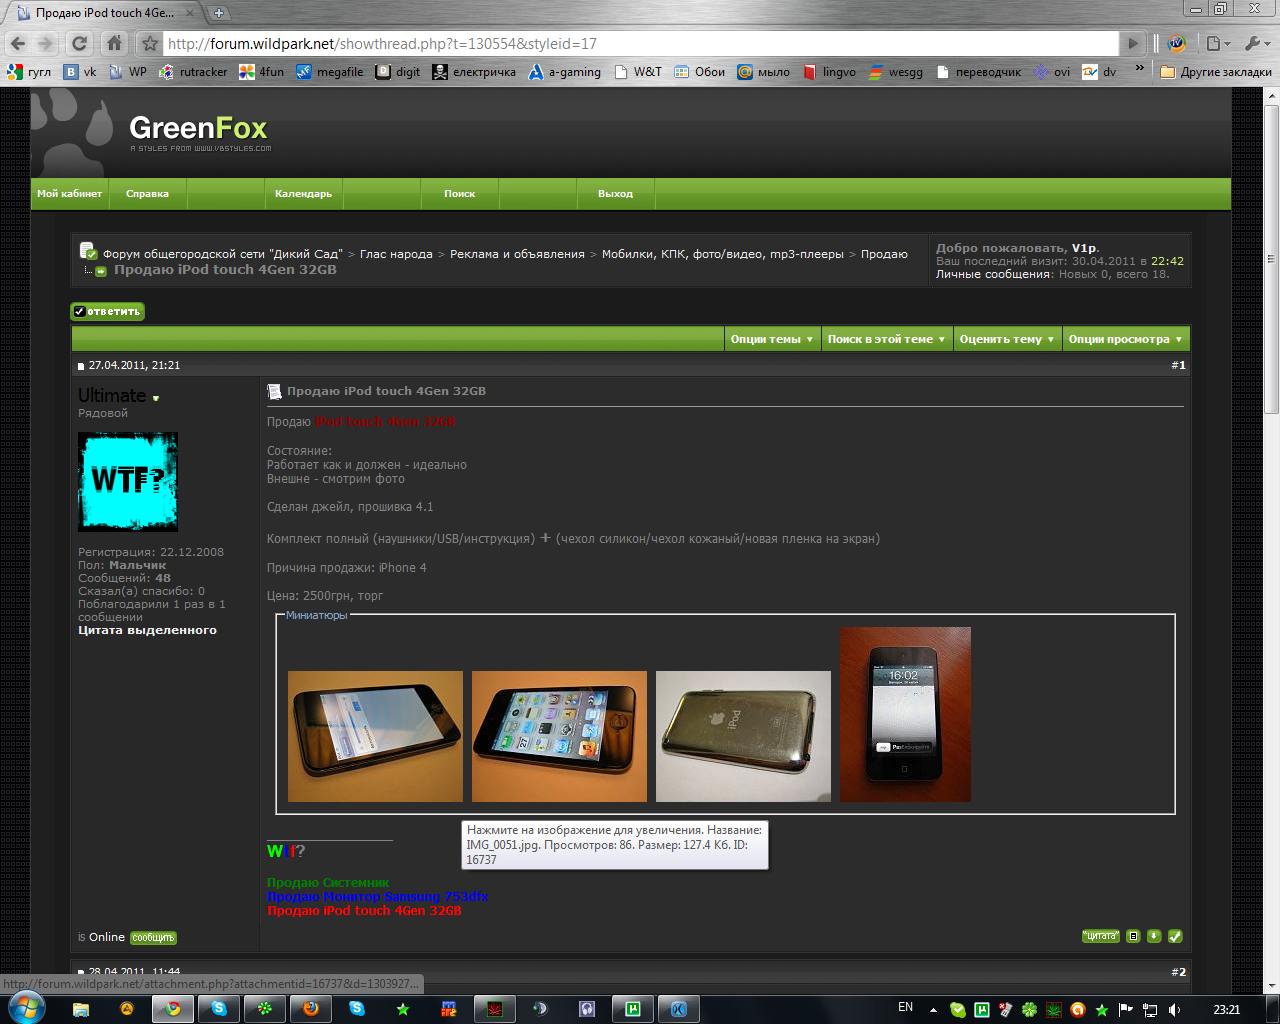Viewport: 1280px width, 1024px height.
Task: Click the checkmark icon in post #1 footer
Action: click(x=1175, y=936)
